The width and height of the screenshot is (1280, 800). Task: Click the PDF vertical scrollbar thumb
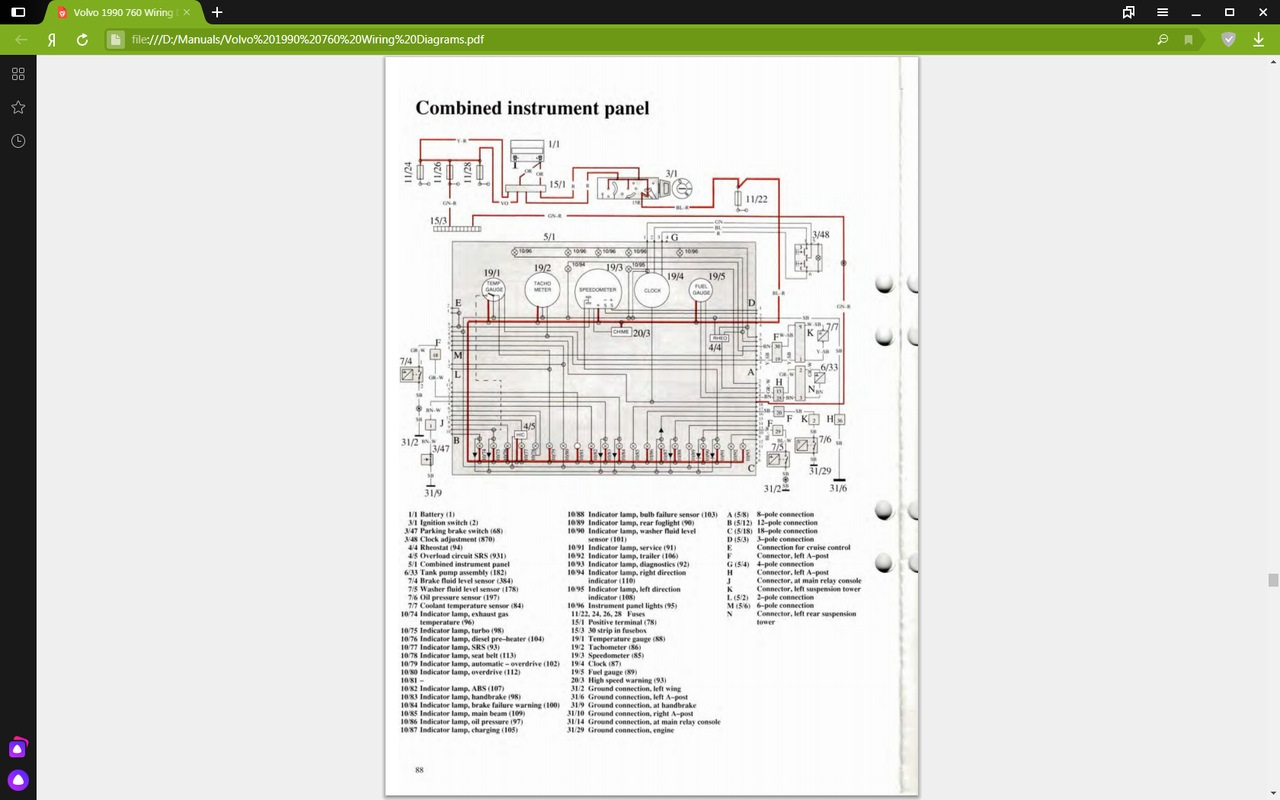tap(1273, 580)
